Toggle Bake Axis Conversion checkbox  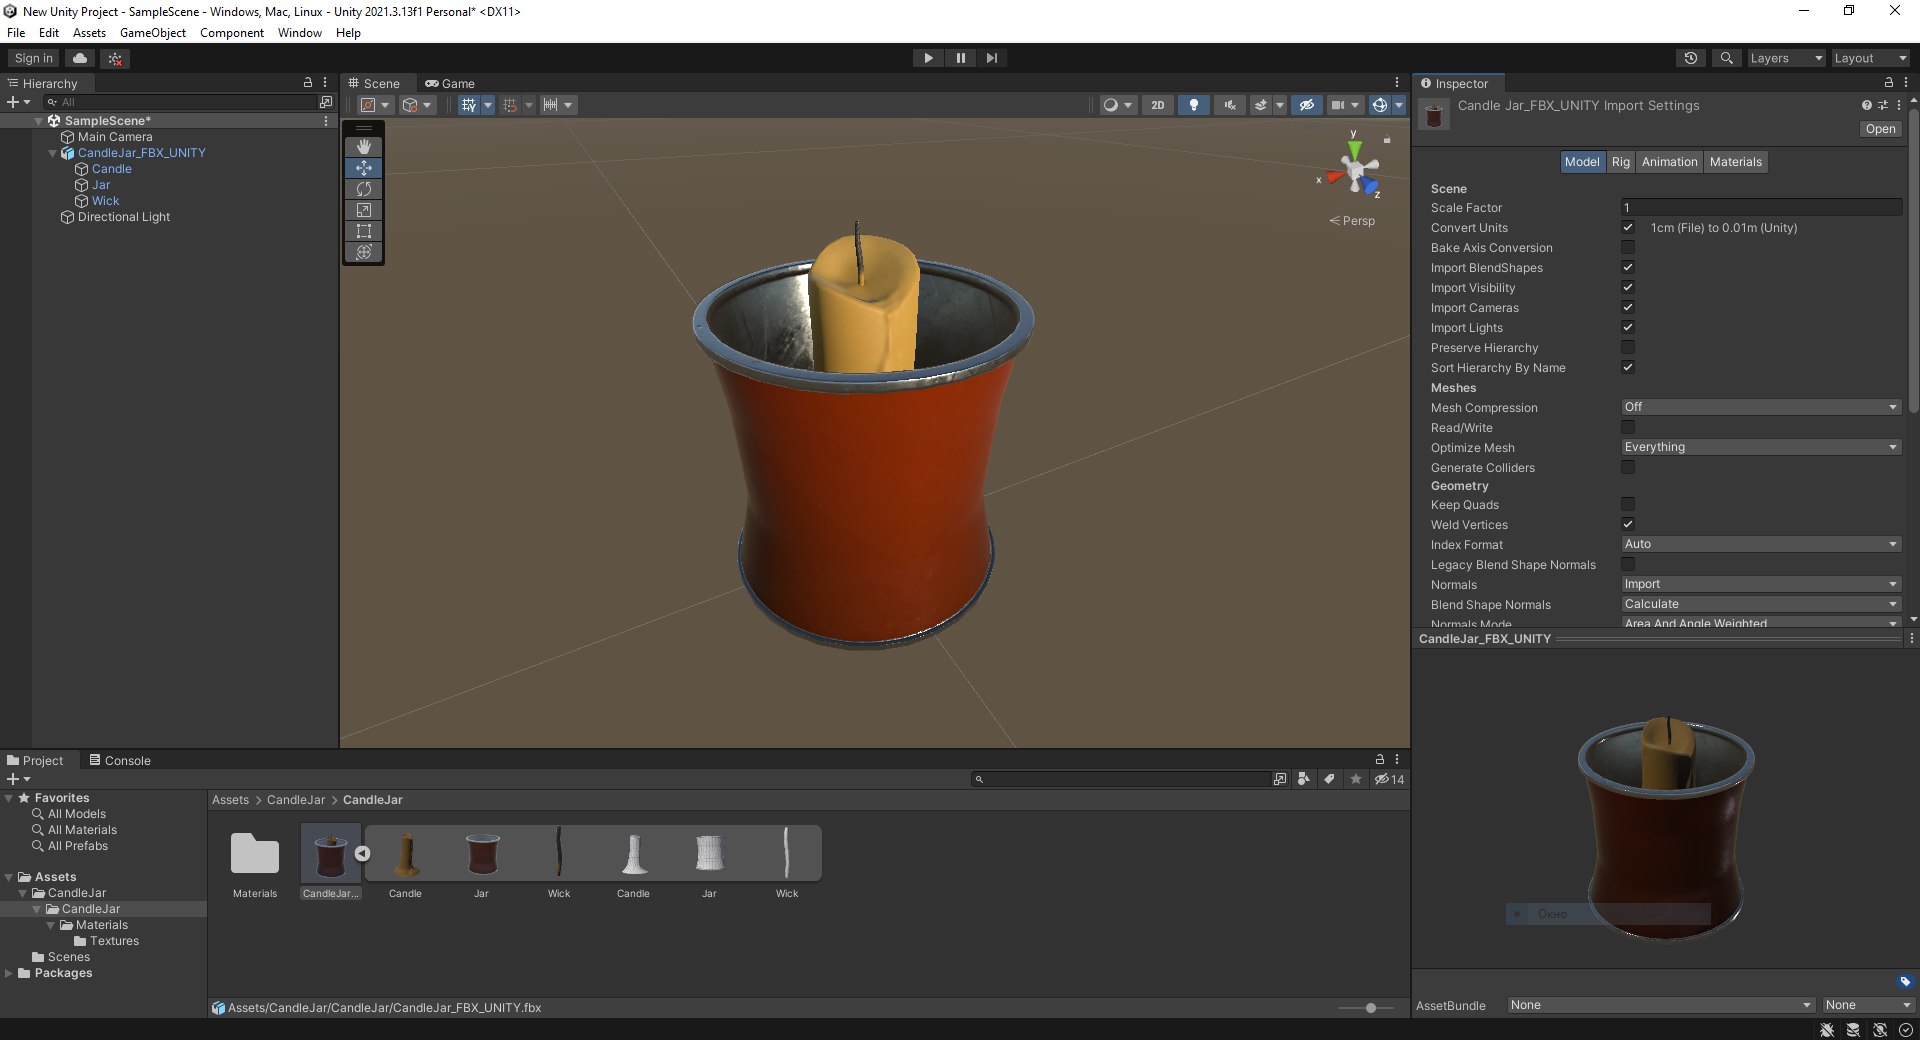[1628, 247]
